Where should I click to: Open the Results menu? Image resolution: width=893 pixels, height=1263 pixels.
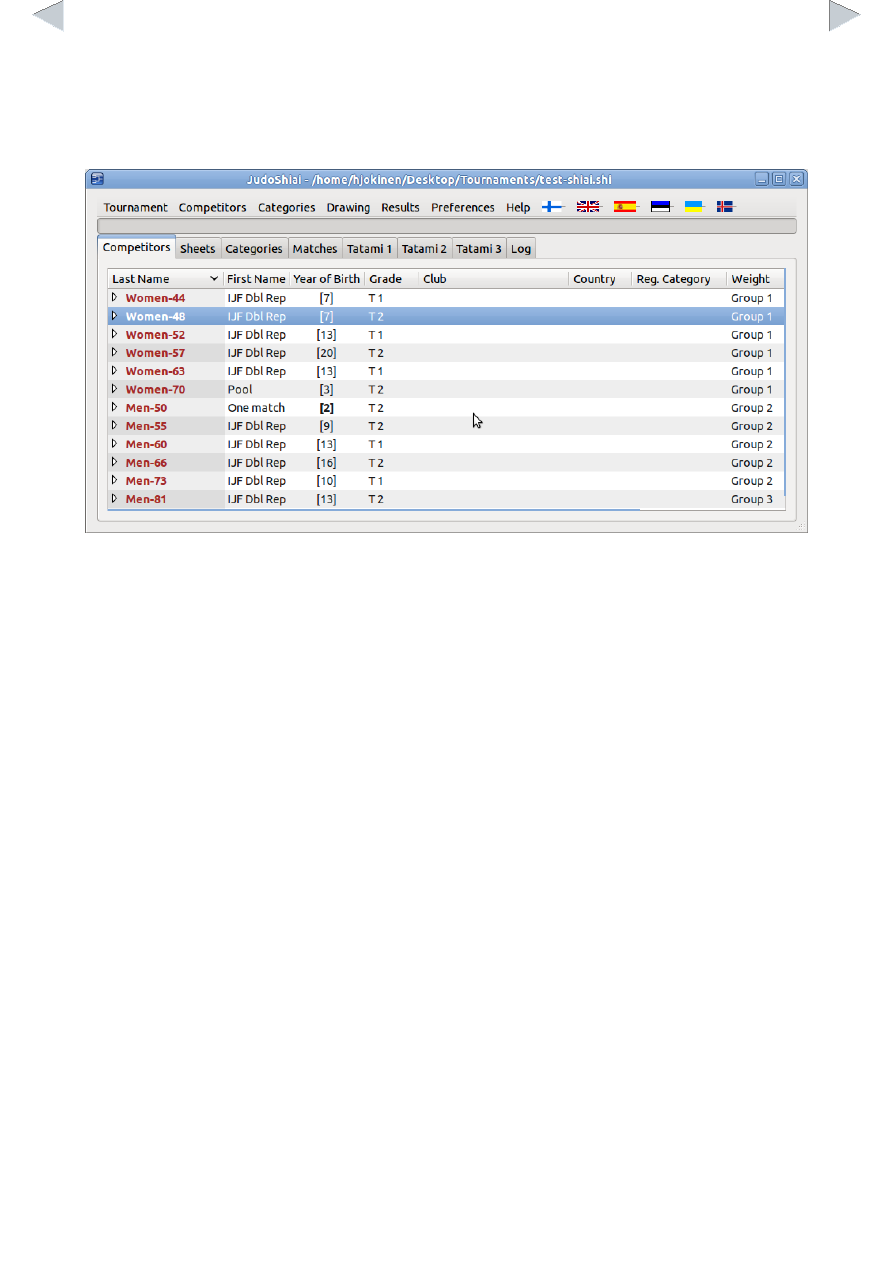pyautogui.click(x=401, y=208)
